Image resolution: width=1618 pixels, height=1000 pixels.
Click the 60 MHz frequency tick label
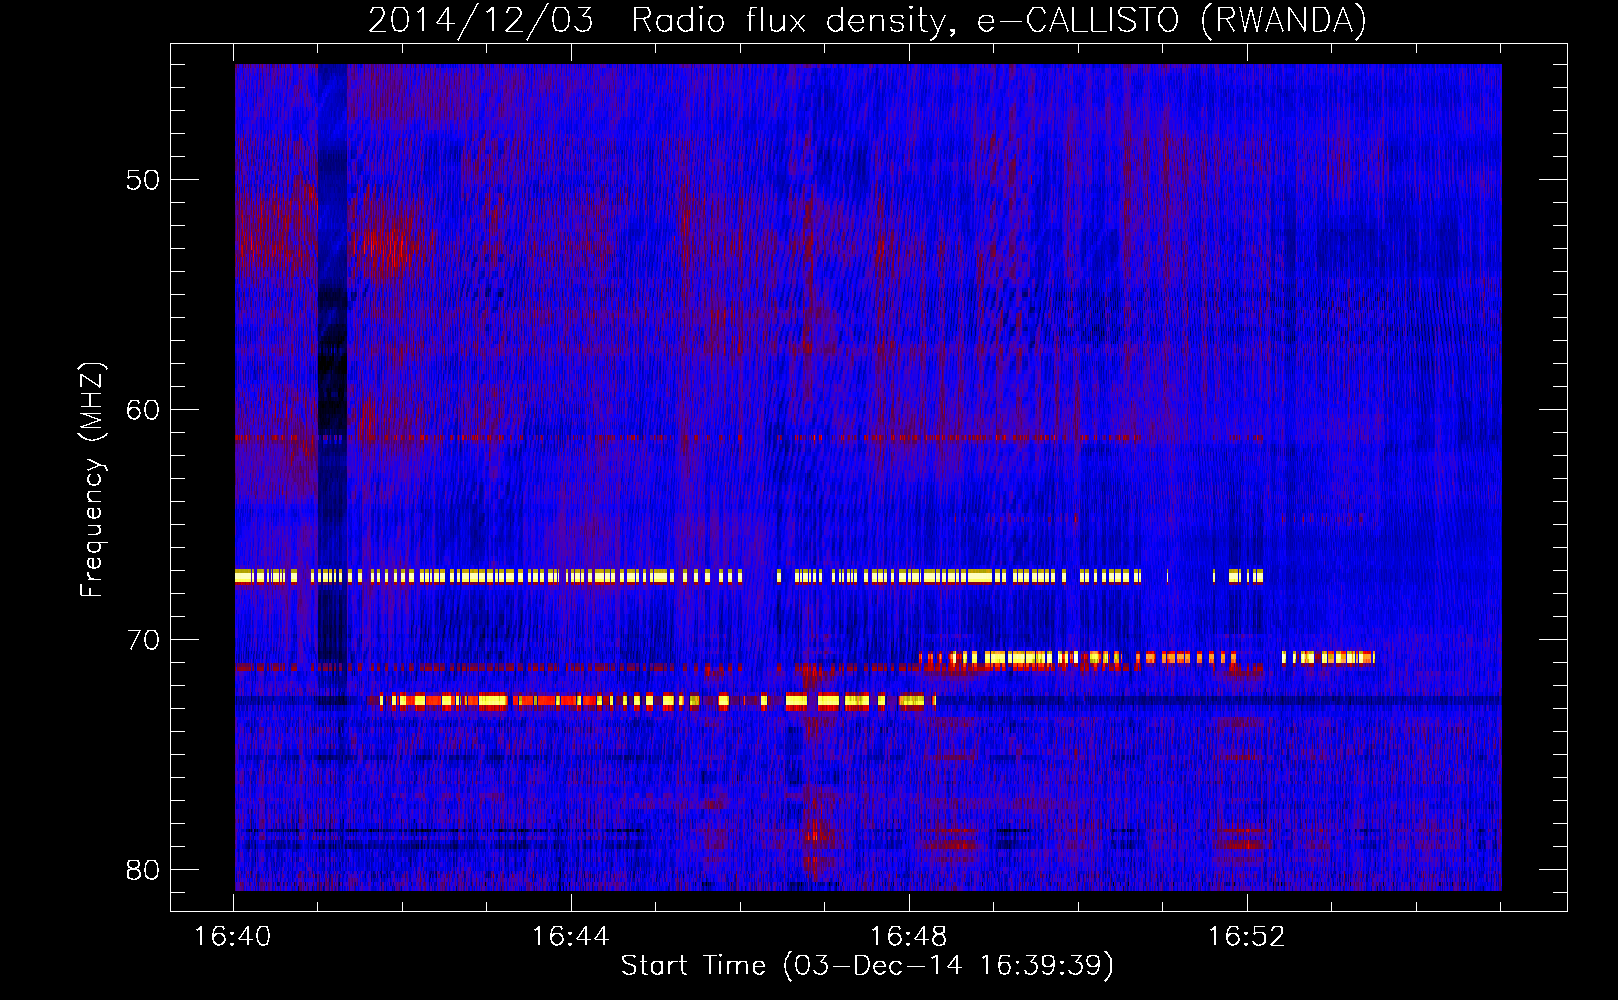click(x=143, y=410)
